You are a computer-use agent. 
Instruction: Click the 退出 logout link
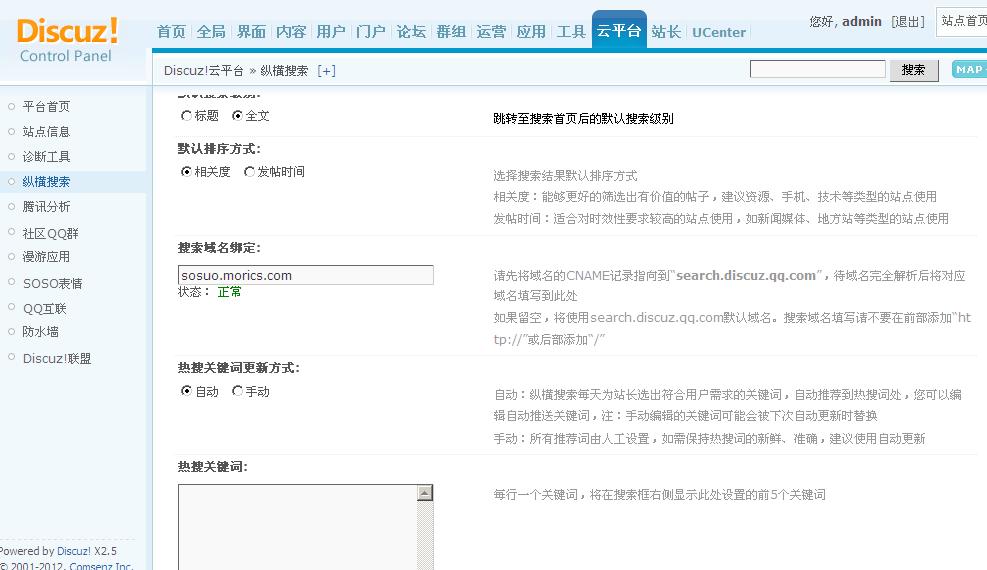(908, 22)
